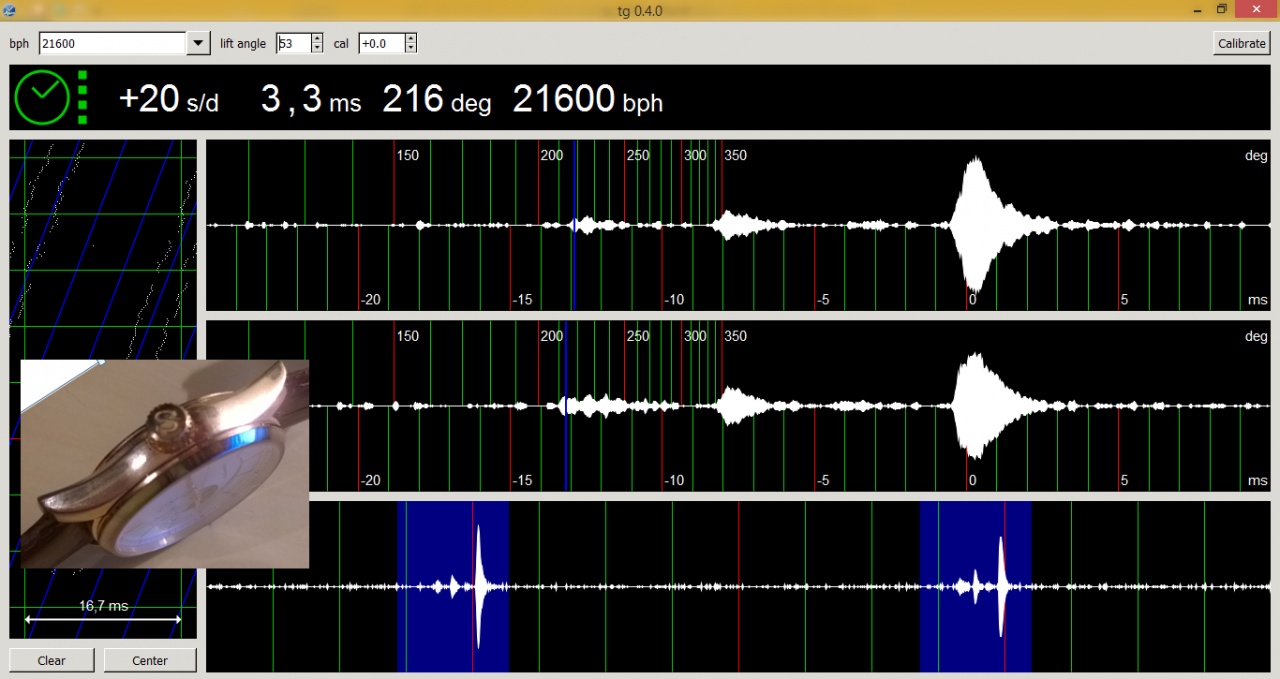
Task: Decrease the lift angle with down arrow
Action: [x=317, y=48]
